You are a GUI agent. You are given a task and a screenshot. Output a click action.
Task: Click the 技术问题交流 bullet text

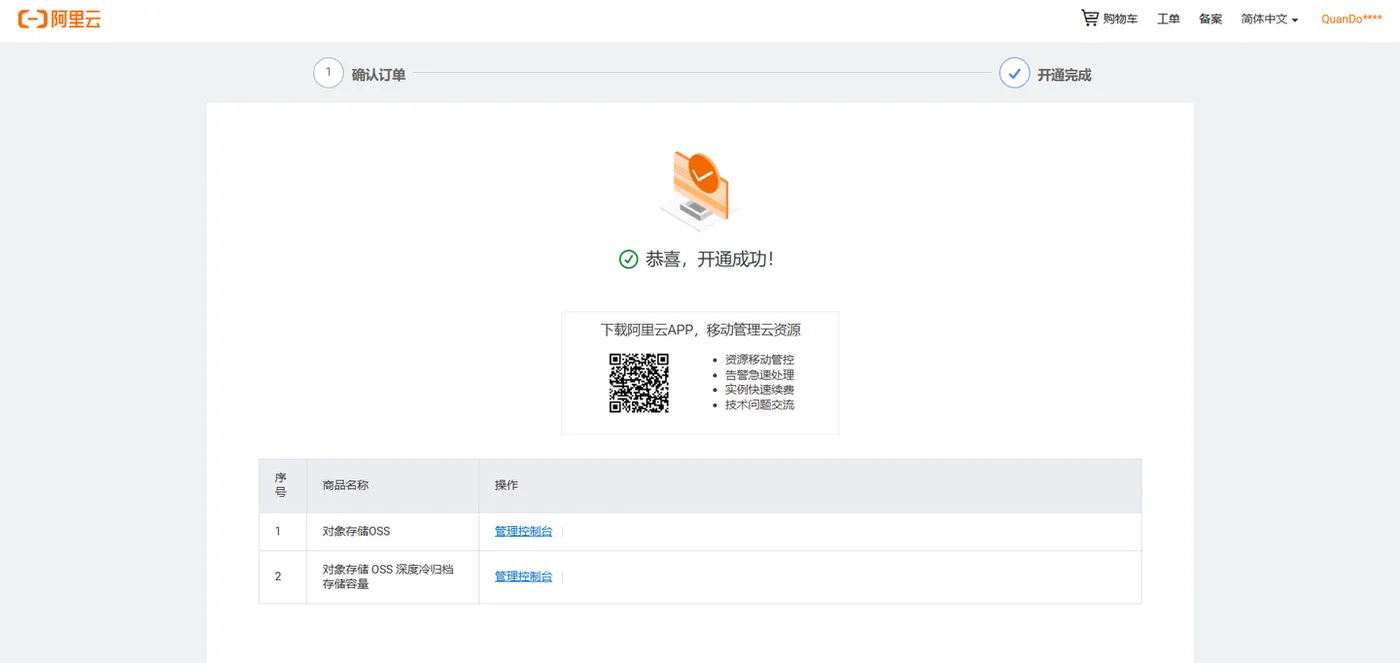[760, 405]
